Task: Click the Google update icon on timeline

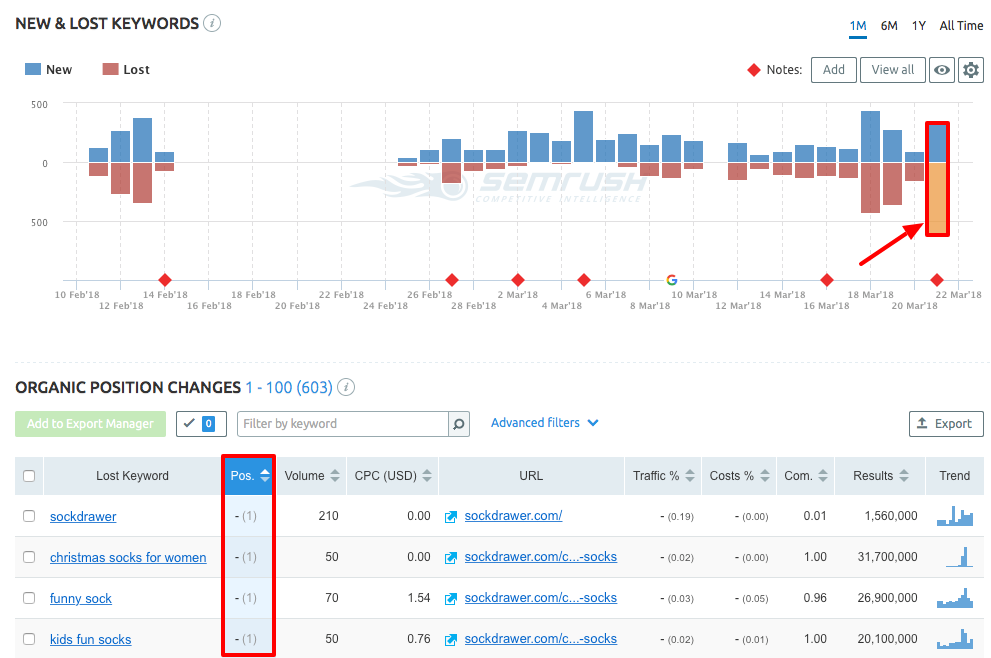Action: tap(672, 279)
